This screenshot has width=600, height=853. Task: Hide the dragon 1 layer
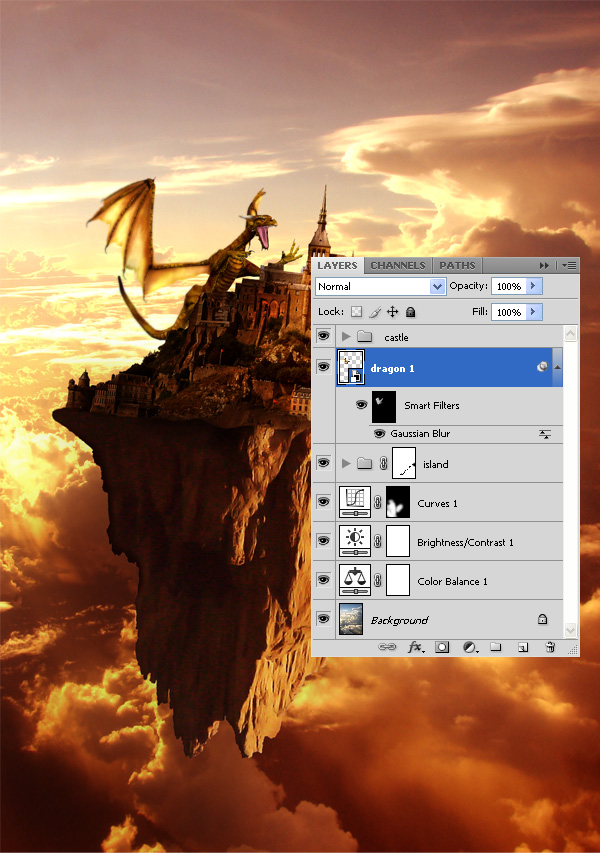click(324, 367)
